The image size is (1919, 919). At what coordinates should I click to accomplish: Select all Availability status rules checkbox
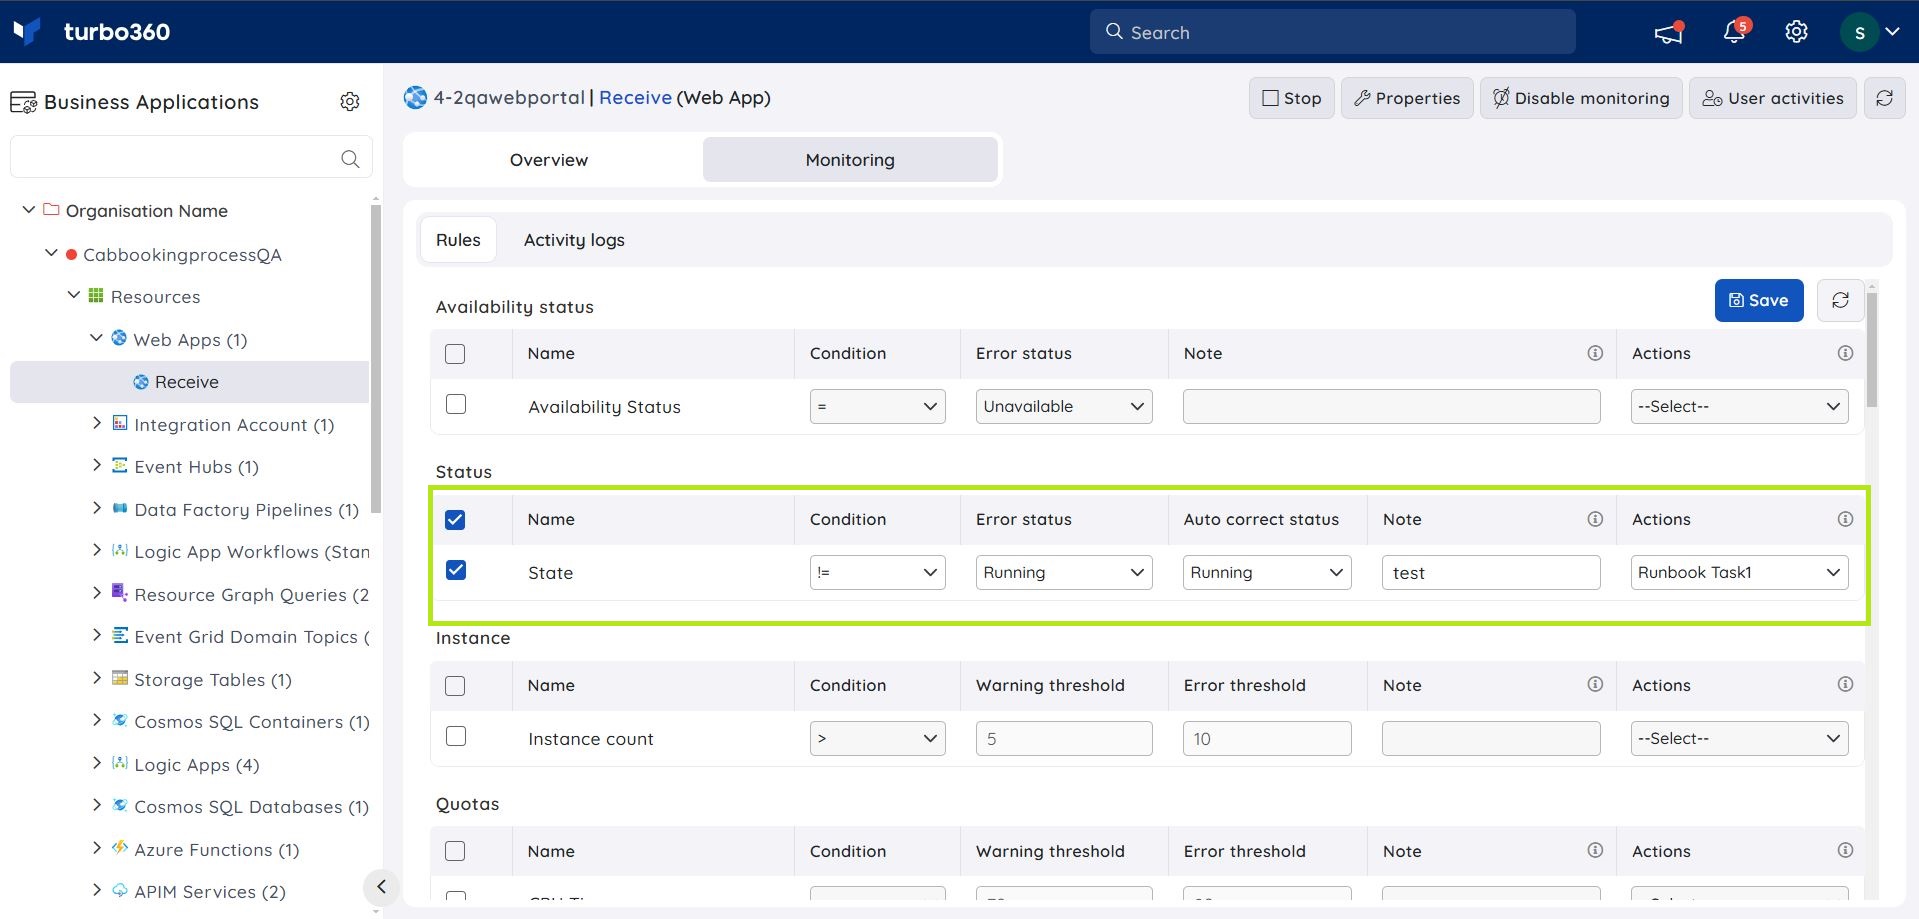(455, 354)
